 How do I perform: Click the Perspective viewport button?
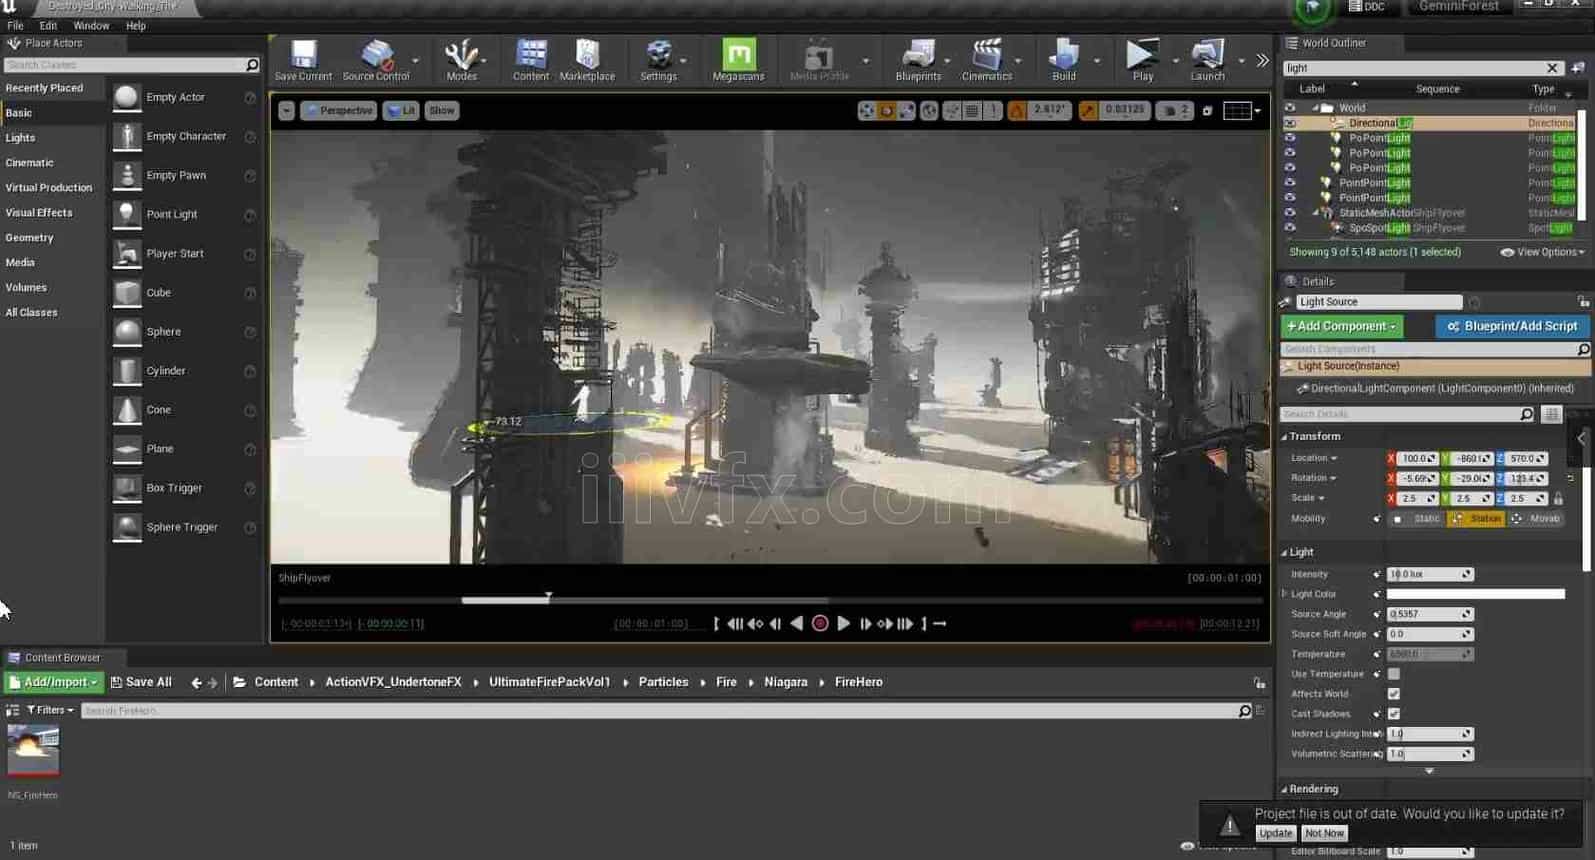point(338,110)
